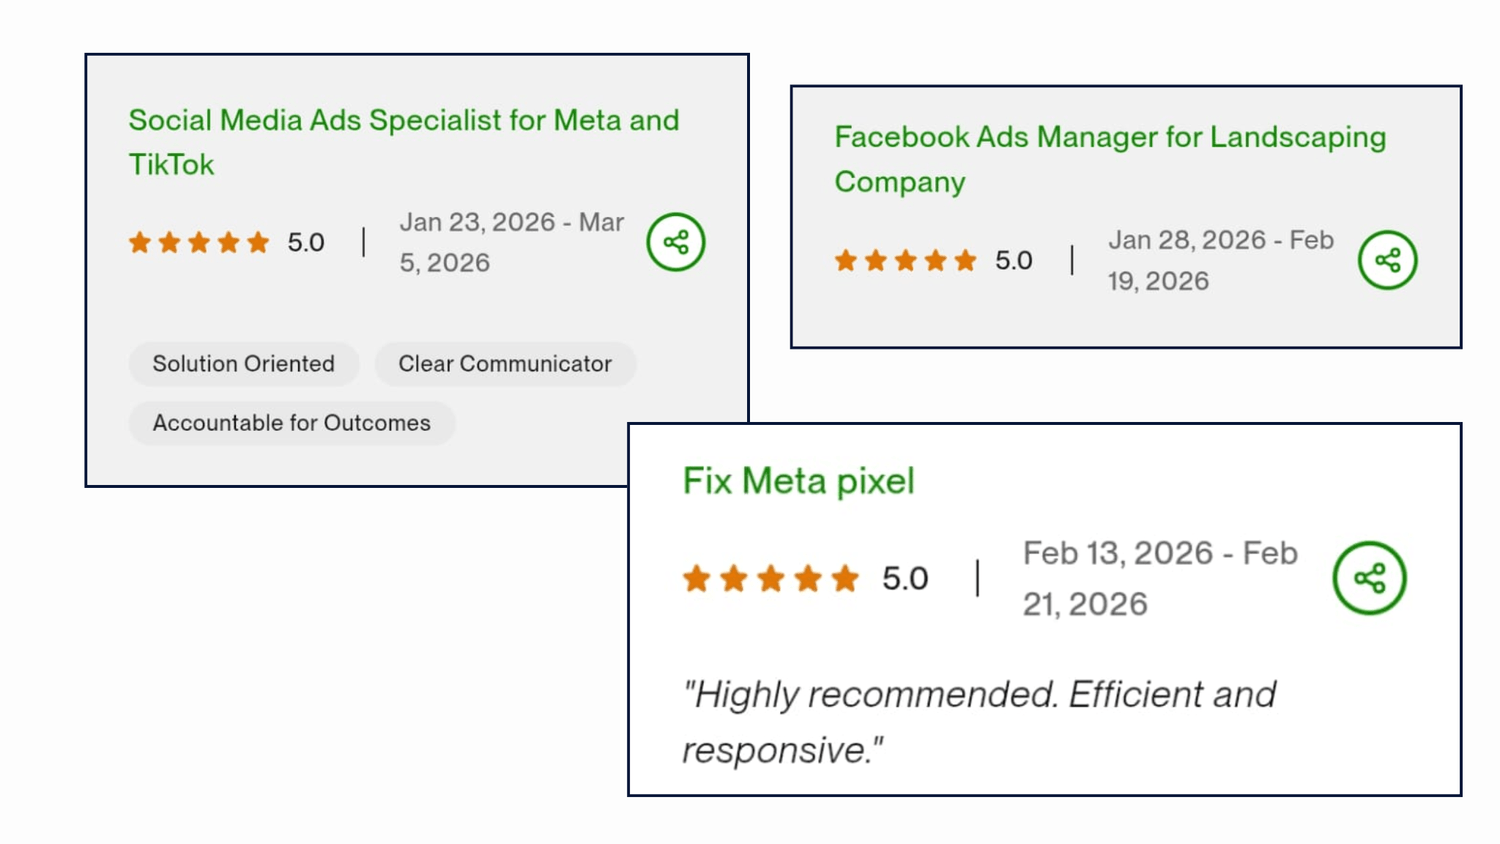Click share icon on Fix Meta pixel review

[1369, 578]
